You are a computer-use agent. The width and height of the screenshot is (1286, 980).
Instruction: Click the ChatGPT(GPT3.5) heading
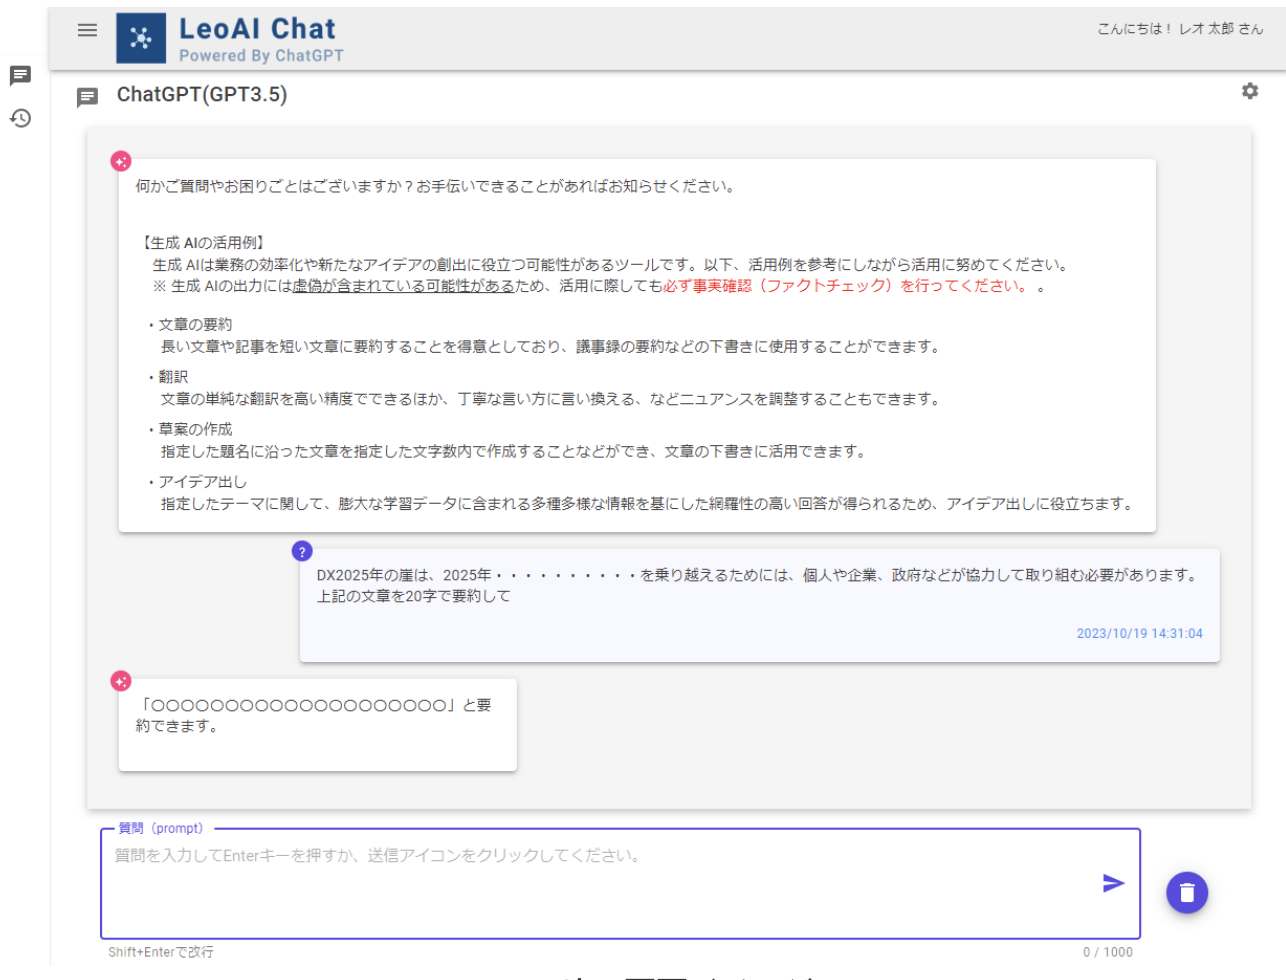pos(202,95)
